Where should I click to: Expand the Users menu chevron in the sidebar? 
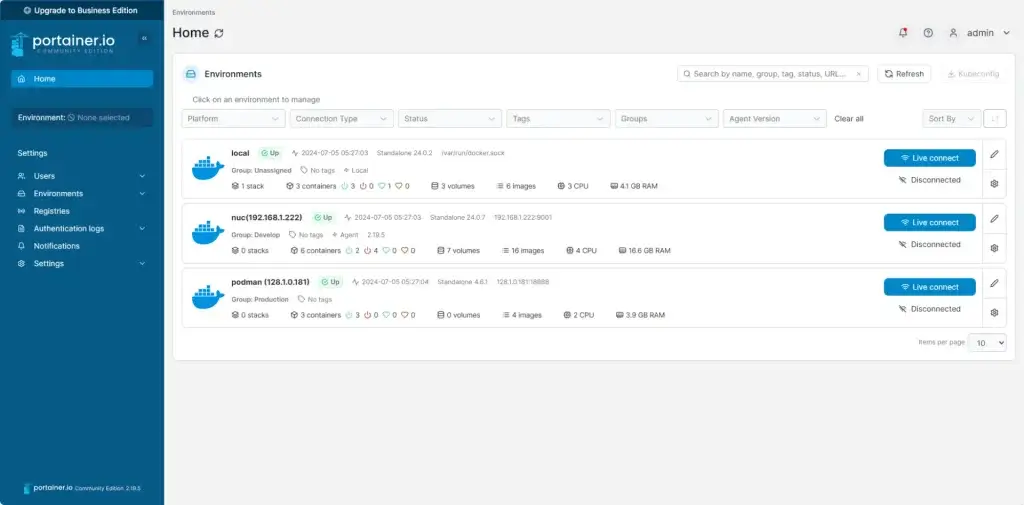click(x=142, y=176)
